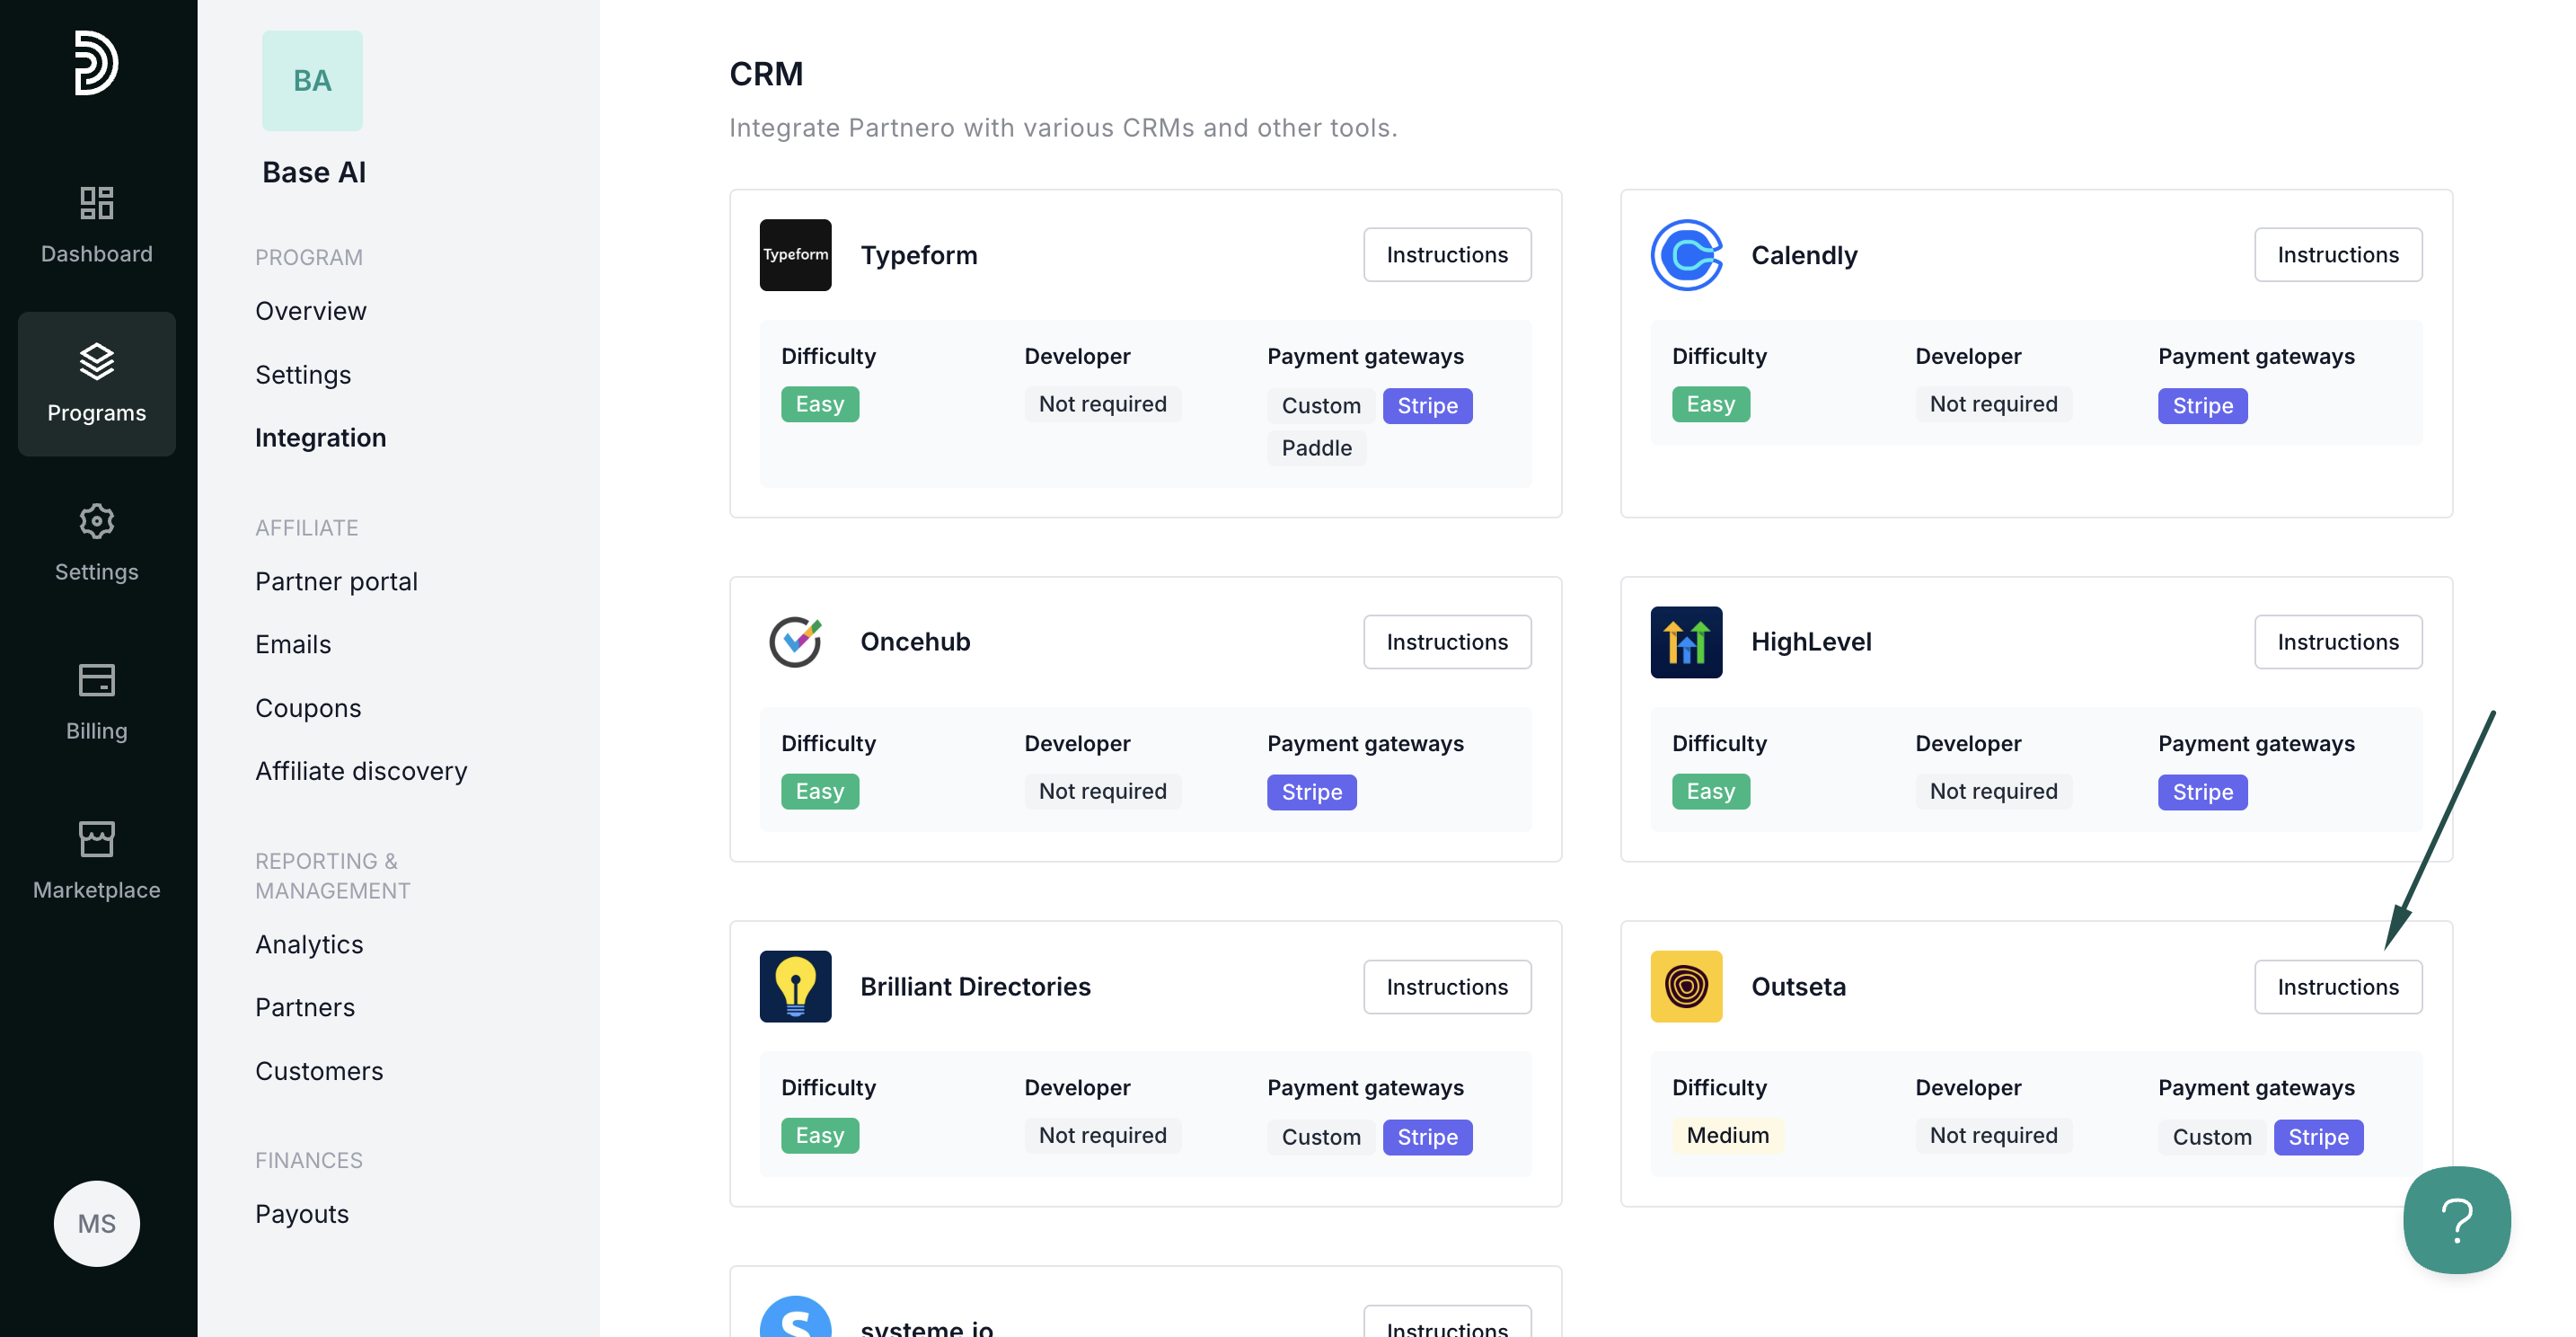The height and width of the screenshot is (1337, 2576).
Task: Click the Custom tag in Typeform card
Action: 1320,406
